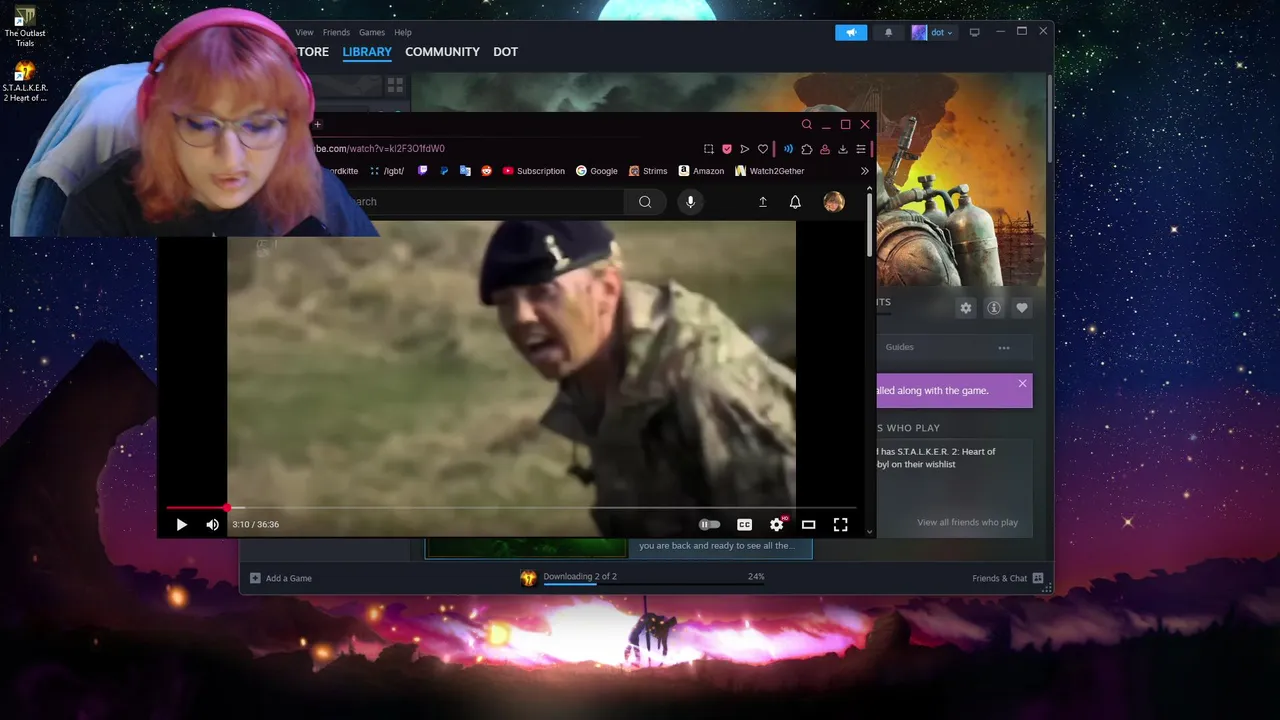Open game manage gear in Steam

click(965, 308)
